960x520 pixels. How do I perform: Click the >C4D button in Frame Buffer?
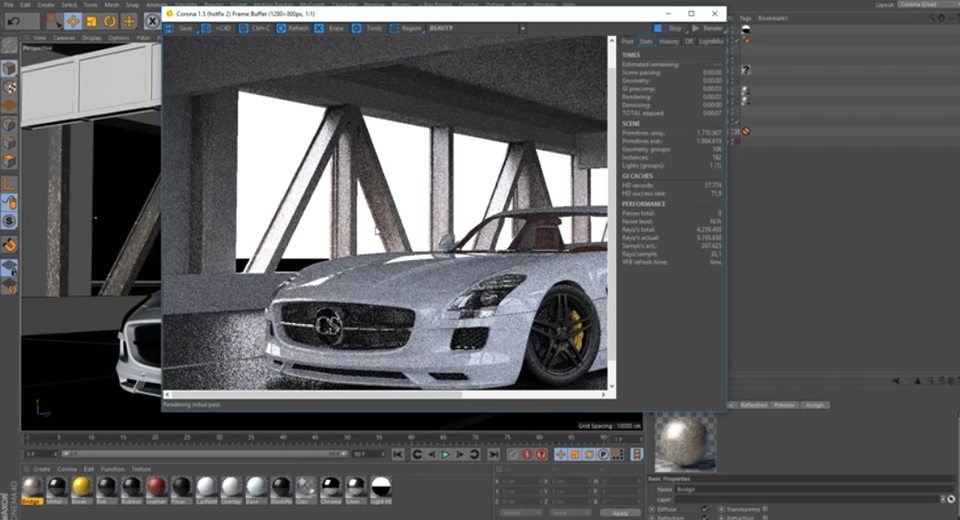(217, 28)
